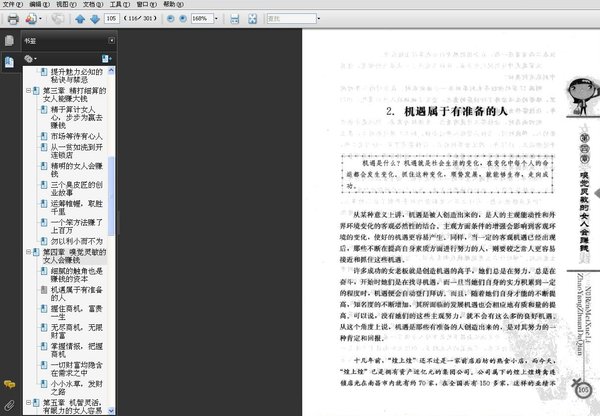This screenshot has height=416, width=600.
Task: Click the create PDF colorful icon
Action: 31,19
